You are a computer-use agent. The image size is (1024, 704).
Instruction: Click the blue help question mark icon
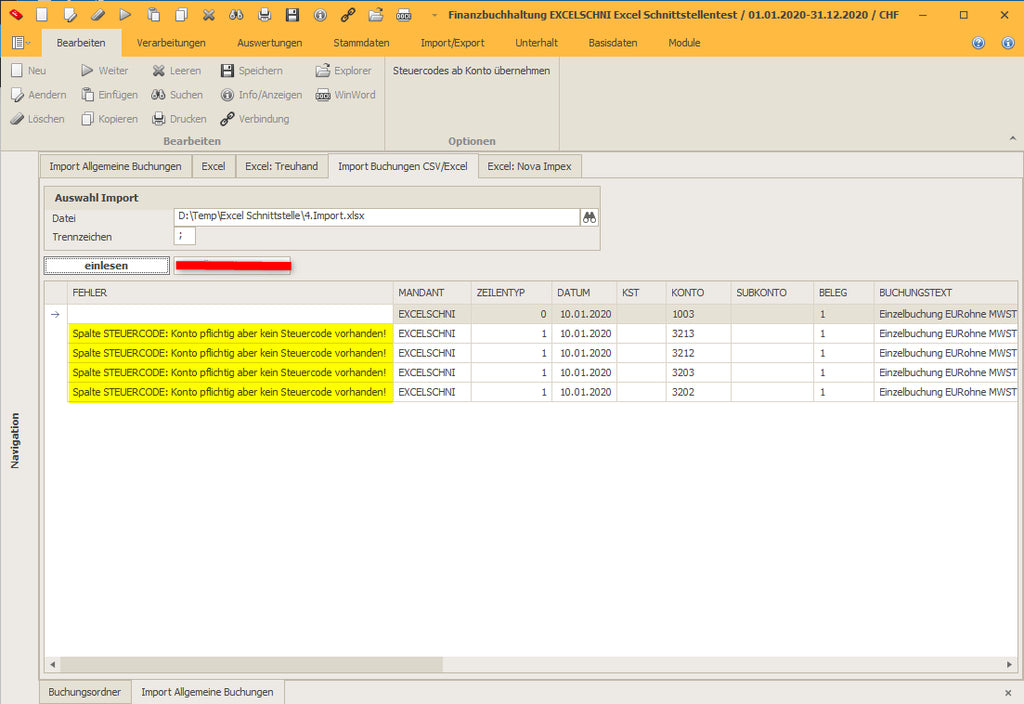pos(978,43)
